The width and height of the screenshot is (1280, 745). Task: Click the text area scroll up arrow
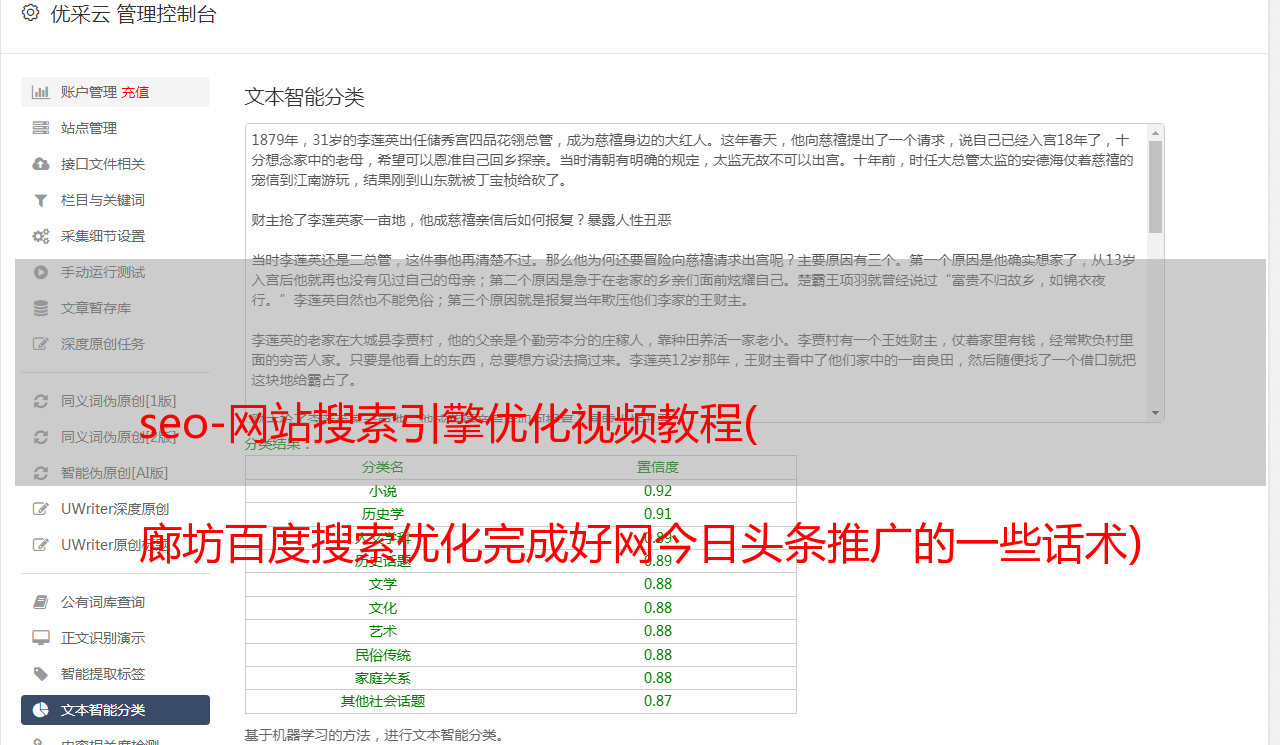pyautogui.click(x=1156, y=133)
